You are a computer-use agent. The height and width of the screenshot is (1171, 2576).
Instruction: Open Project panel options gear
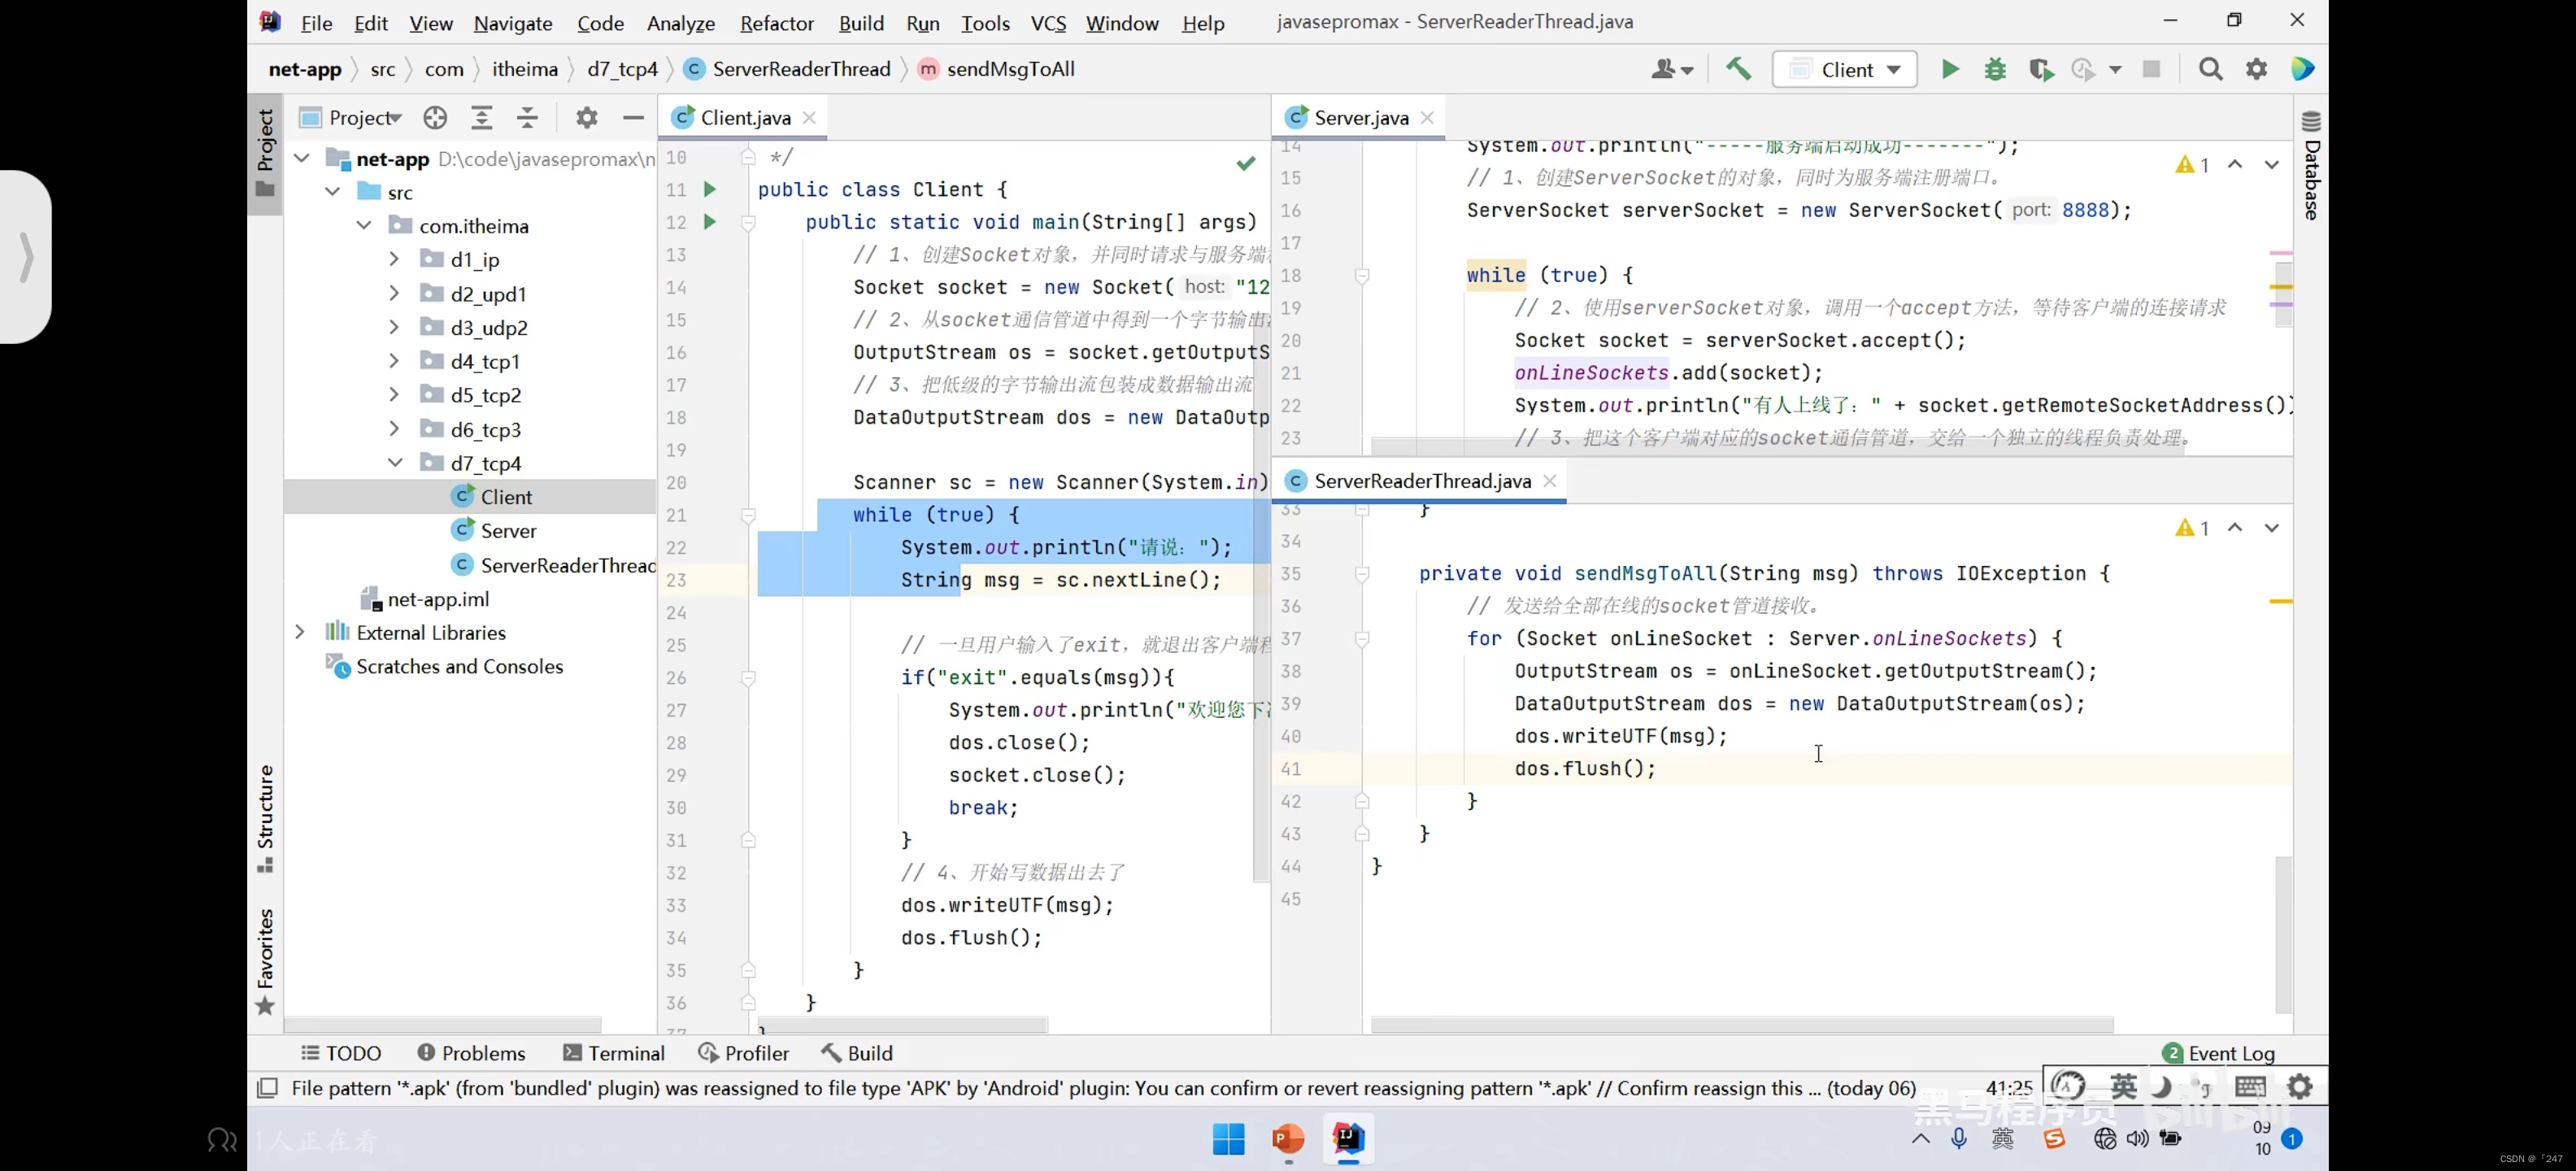586,118
